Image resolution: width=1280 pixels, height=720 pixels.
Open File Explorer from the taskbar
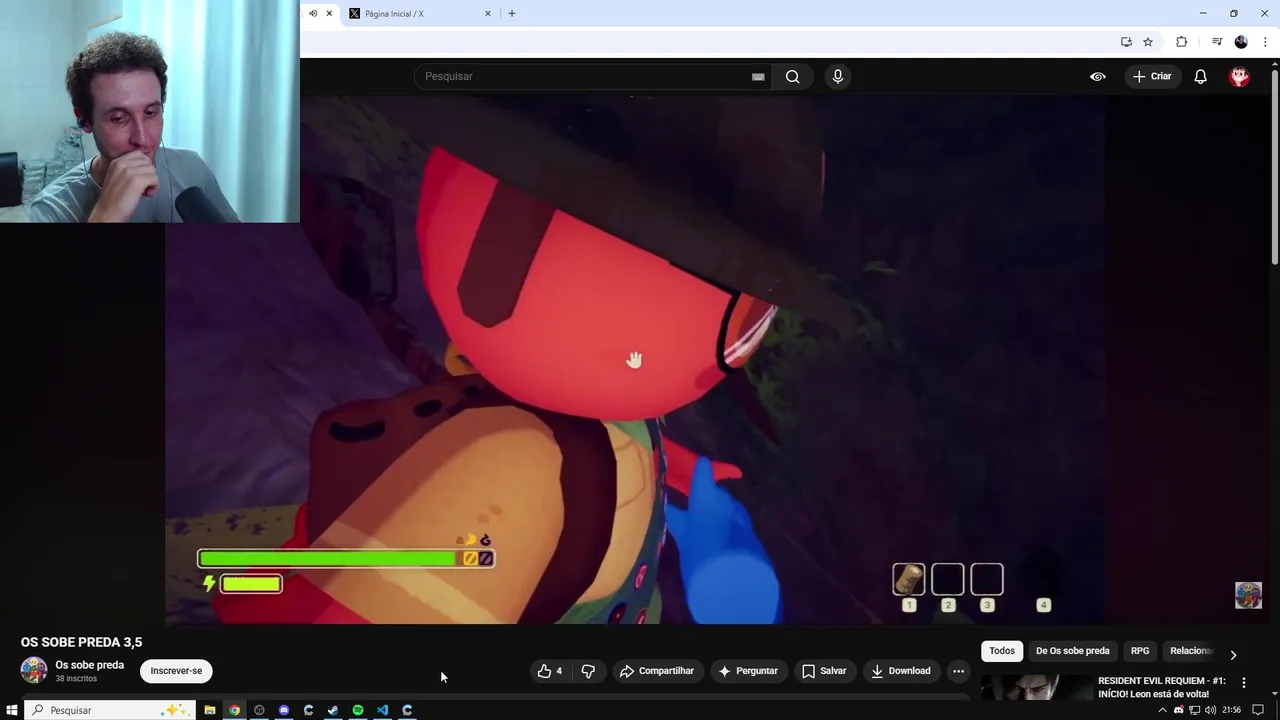(210, 710)
